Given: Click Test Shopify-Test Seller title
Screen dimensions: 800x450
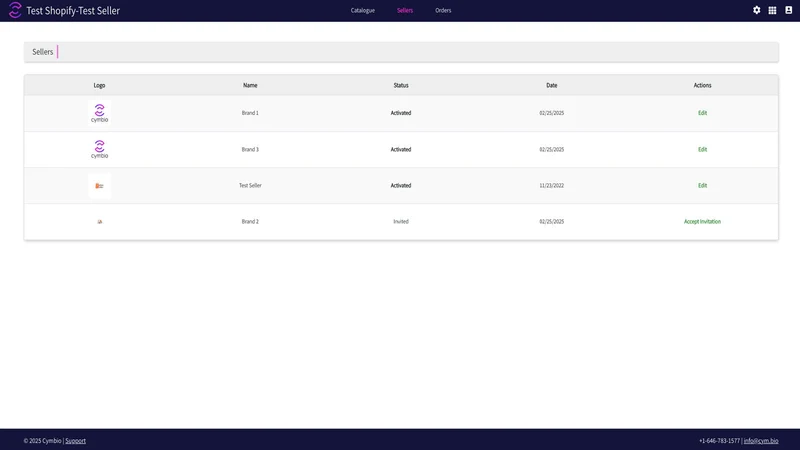Looking at the screenshot, I should tap(73, 10).
